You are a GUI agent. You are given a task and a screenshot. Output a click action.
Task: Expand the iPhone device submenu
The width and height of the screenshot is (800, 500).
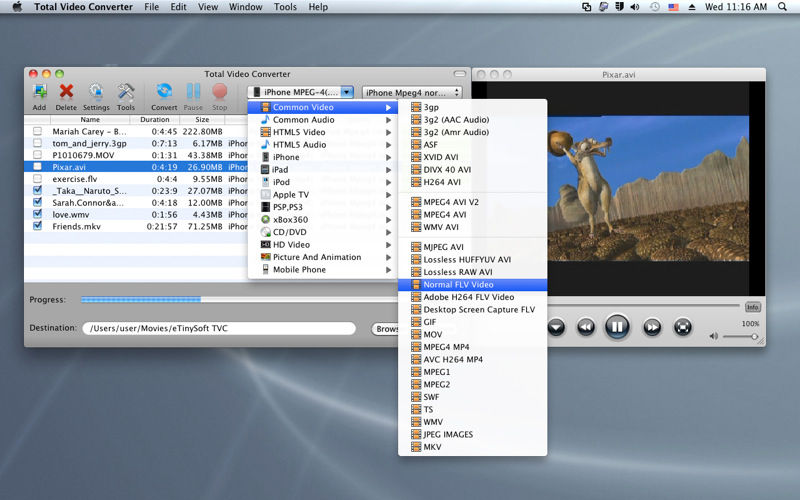[322, 157]
